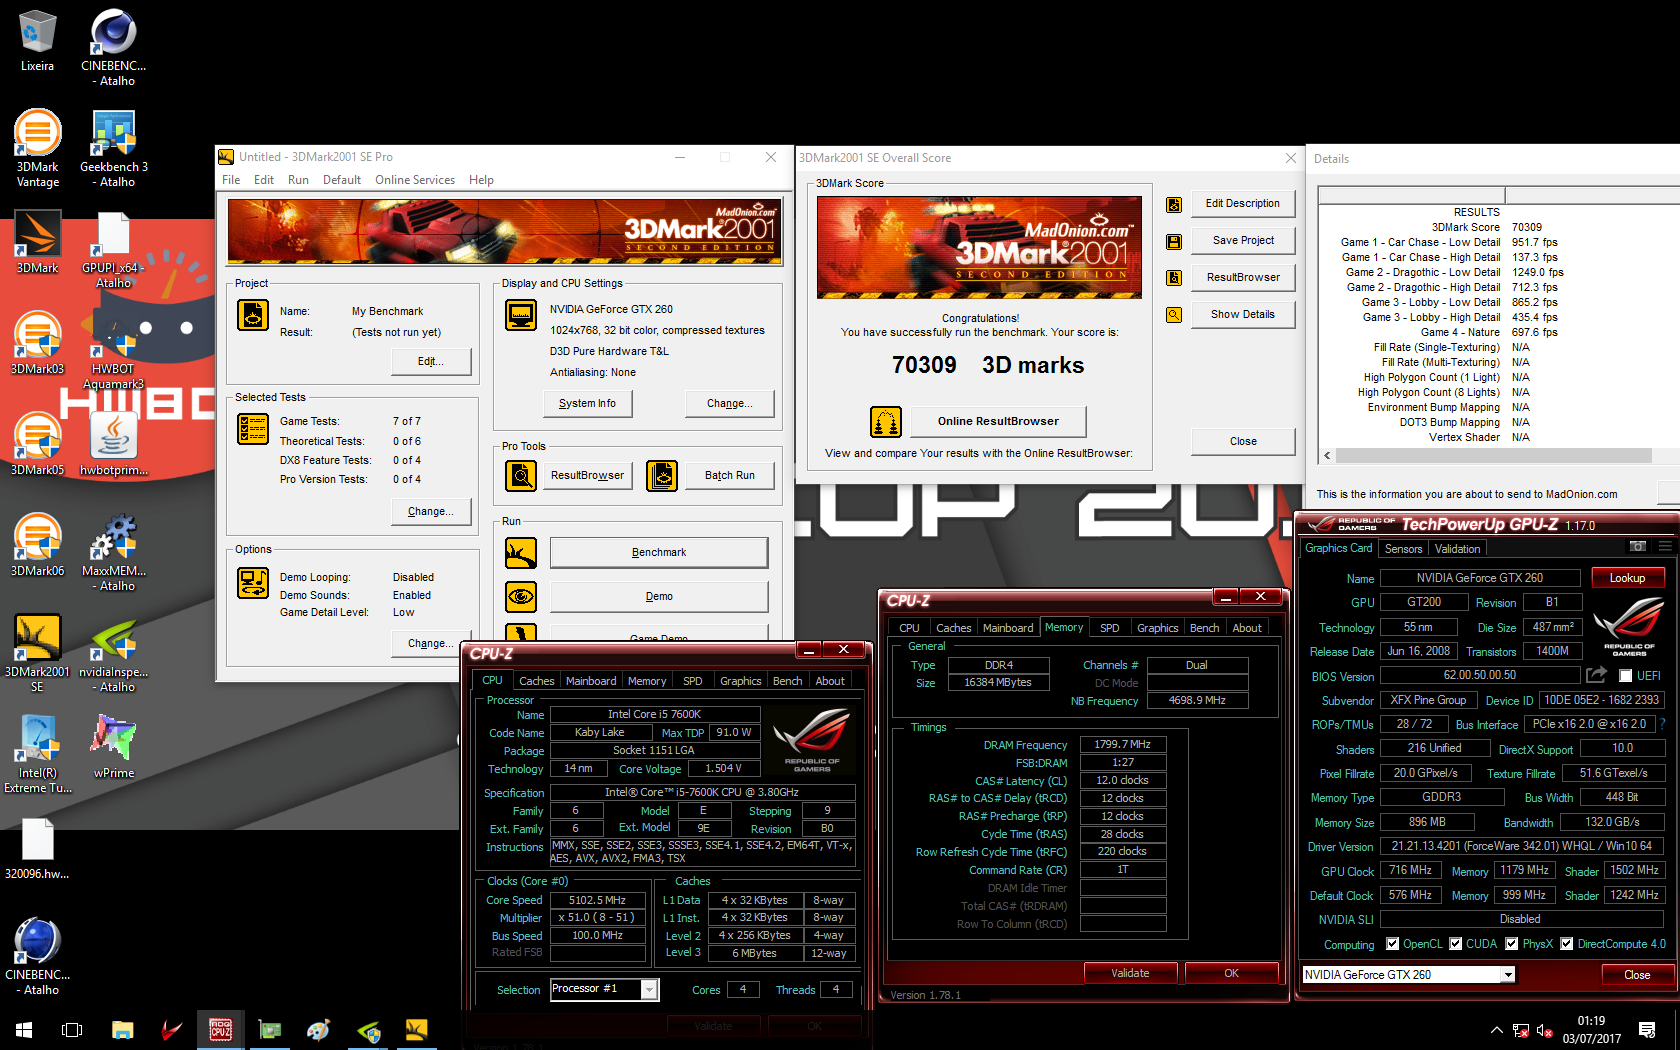
Task: Click the ResultBrowser magnifier icon in Pro Tools
Action: coord(521,476)
